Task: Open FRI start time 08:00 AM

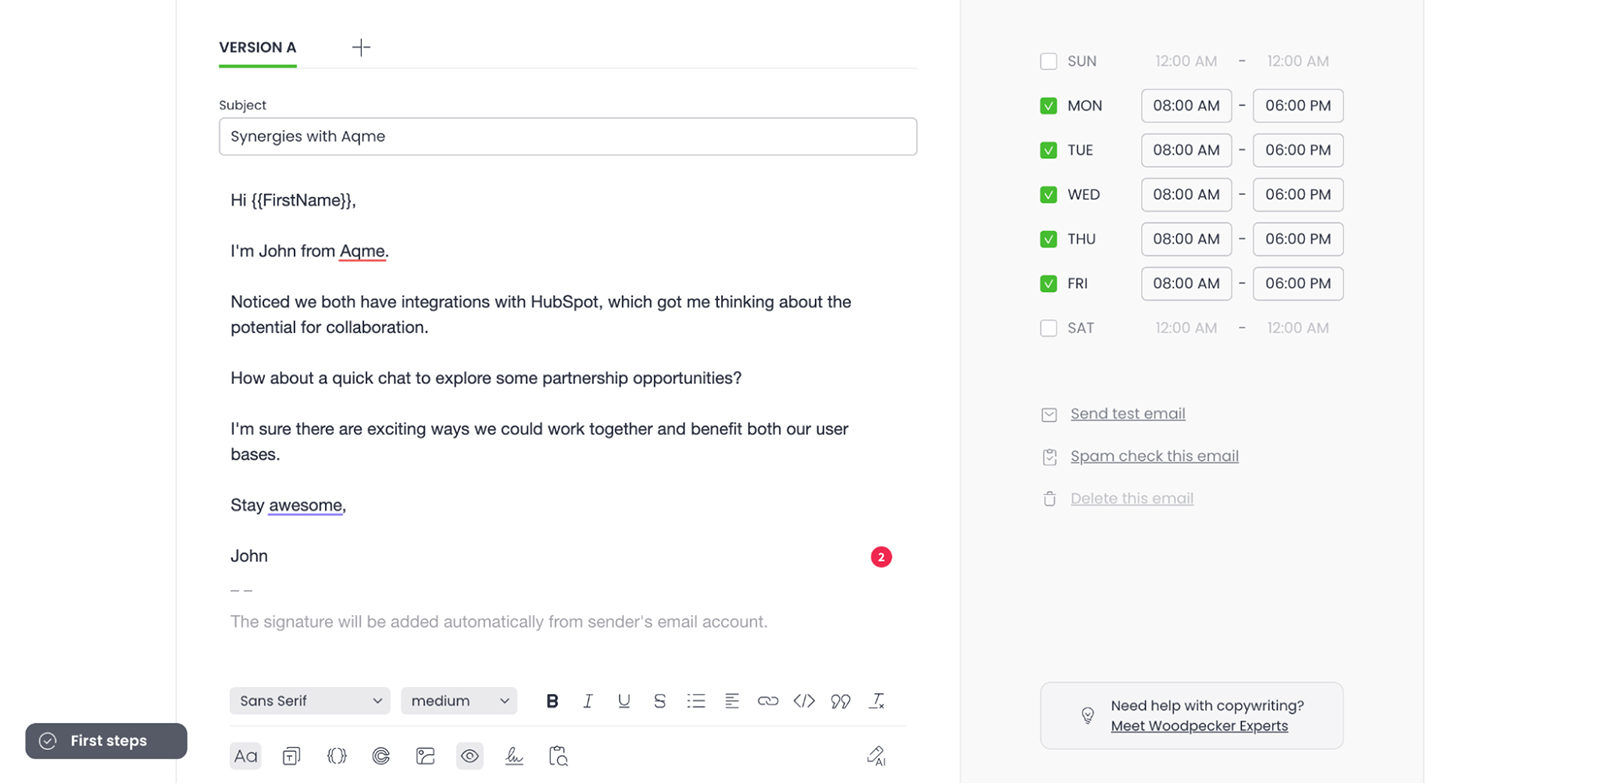Action: (x=1186, y=284)
